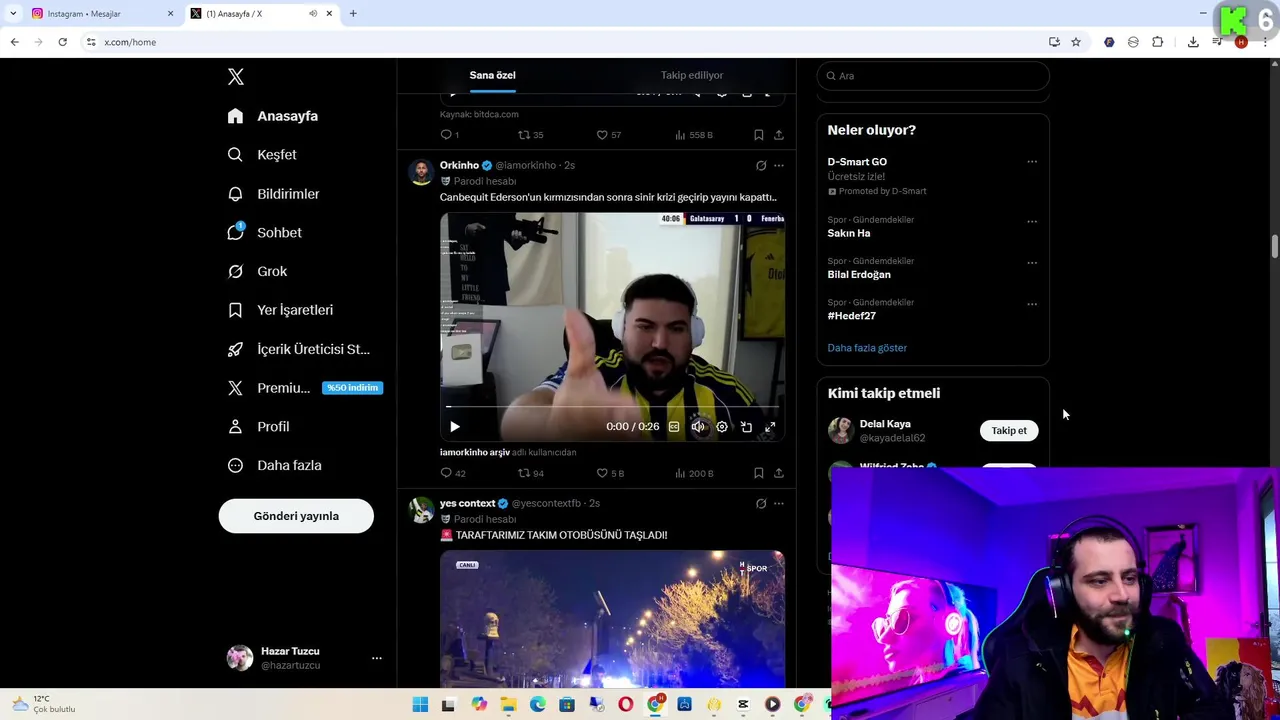Open Sohbet messages
Viewport: 1280px width, 720px height.
point(264,232)
